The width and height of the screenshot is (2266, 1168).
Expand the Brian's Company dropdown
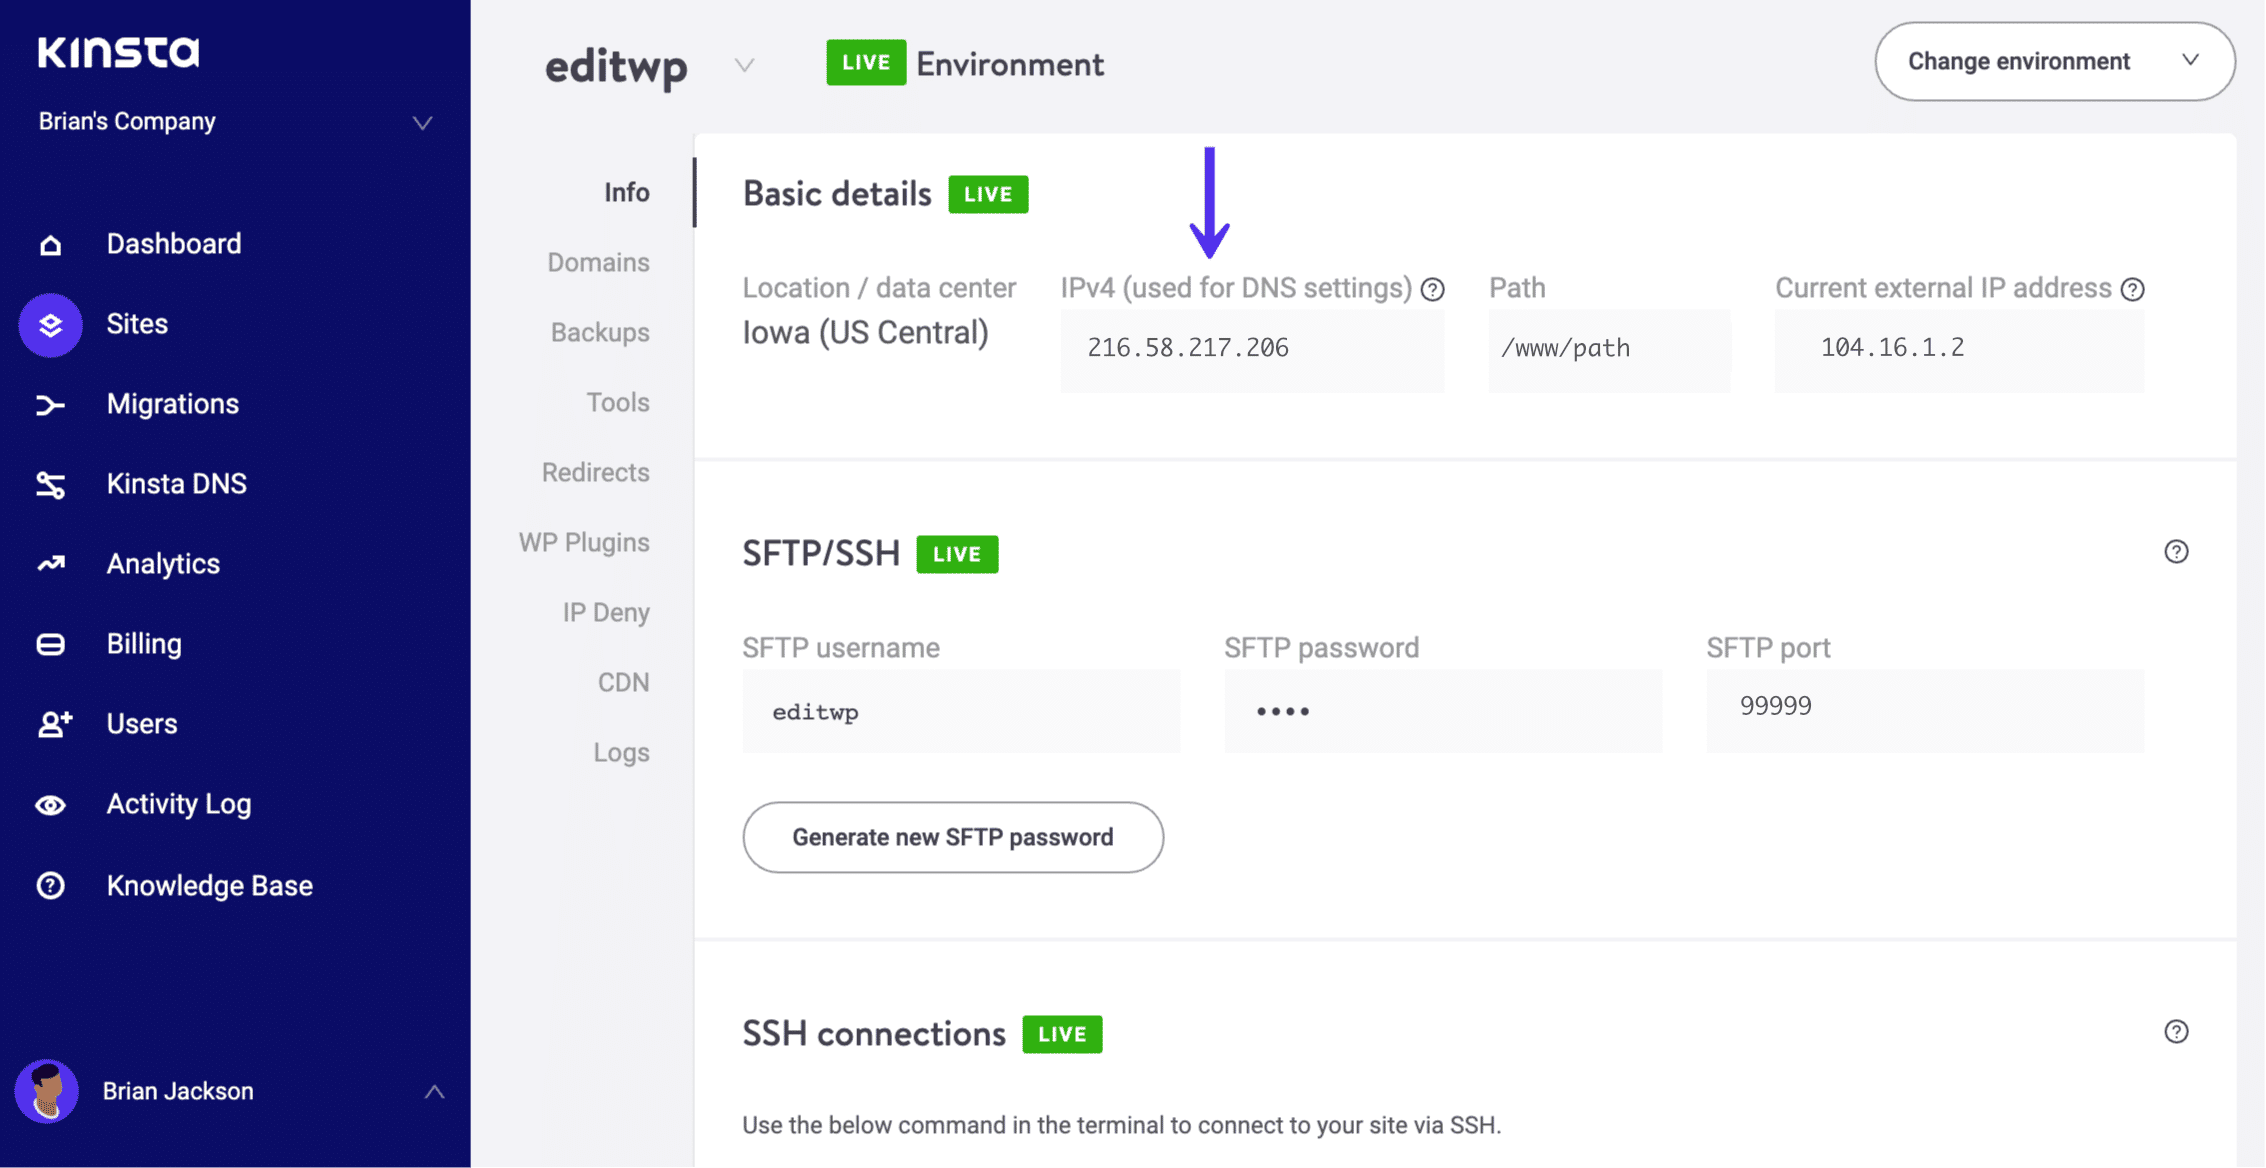[422, 123]
